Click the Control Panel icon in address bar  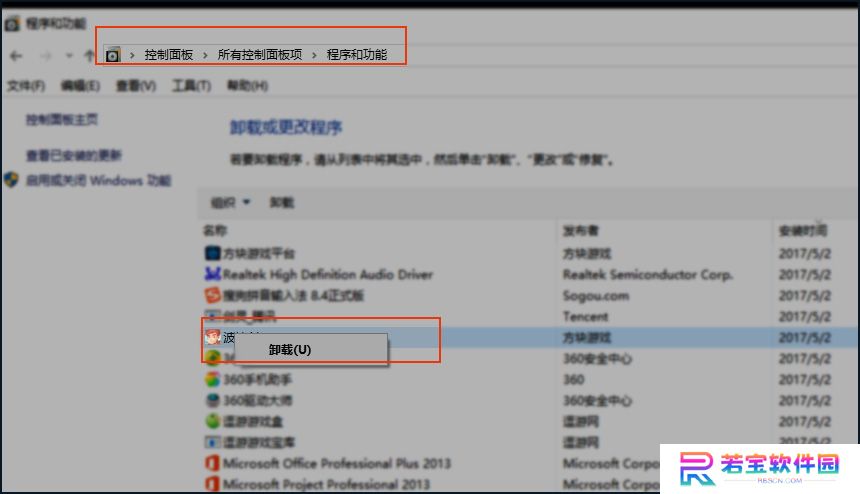point(112,55)
